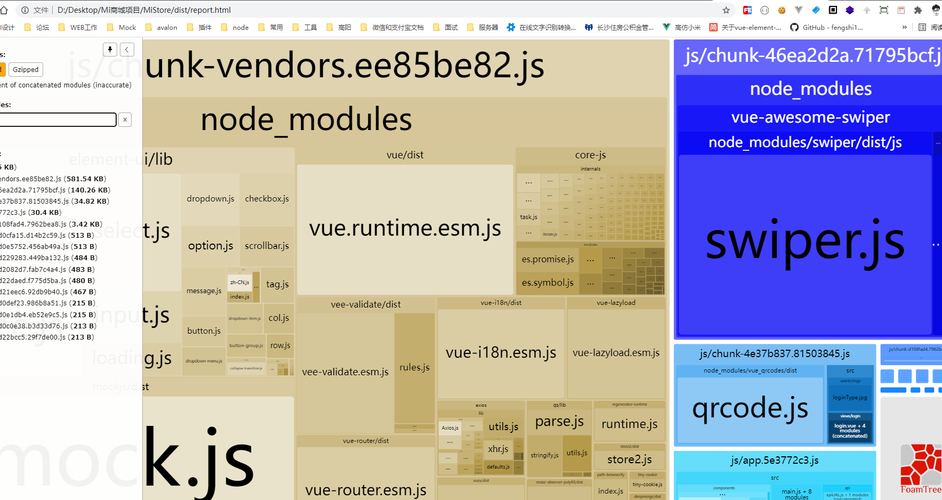Screen dimensions: 942x500
Task: Open the 插件 bookmark folder
Action: click(199, 27)
